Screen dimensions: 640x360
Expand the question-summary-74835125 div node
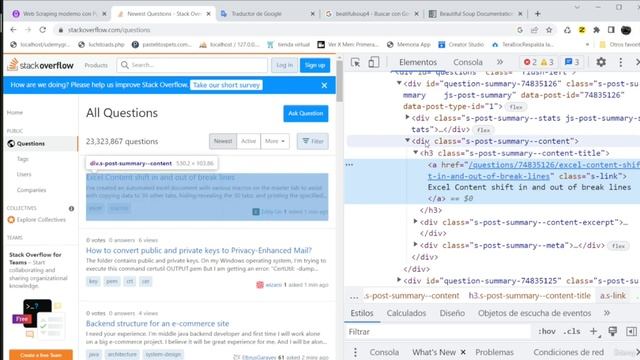399,280
